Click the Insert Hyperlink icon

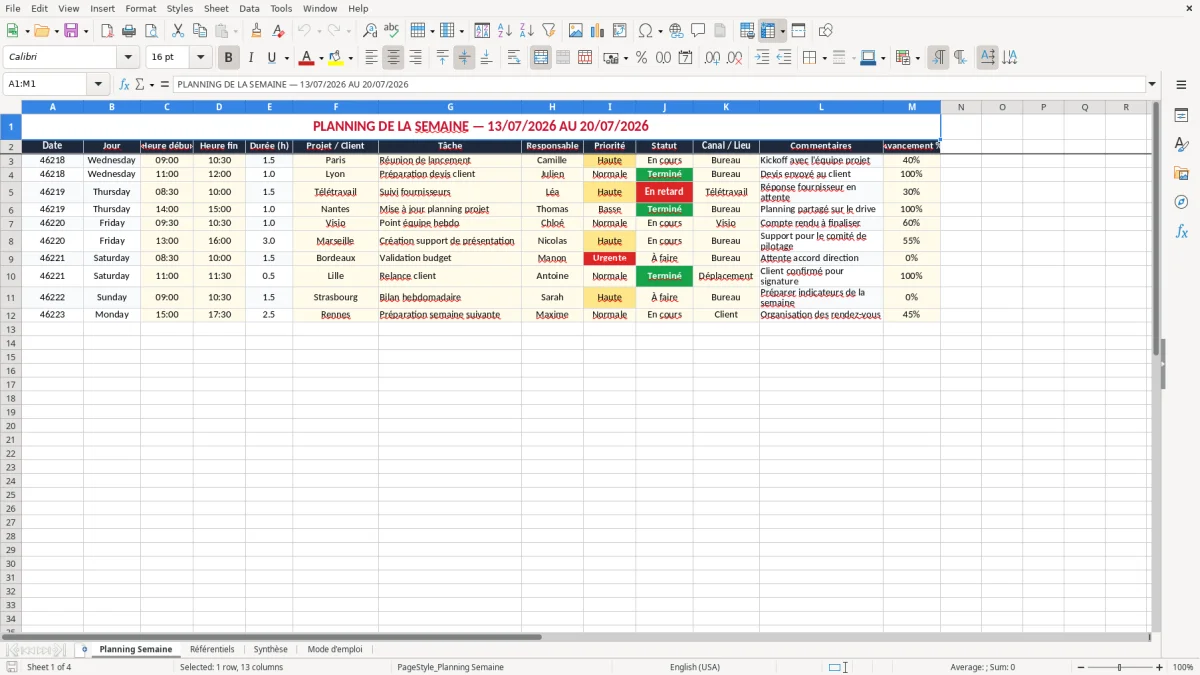point(676,31)
